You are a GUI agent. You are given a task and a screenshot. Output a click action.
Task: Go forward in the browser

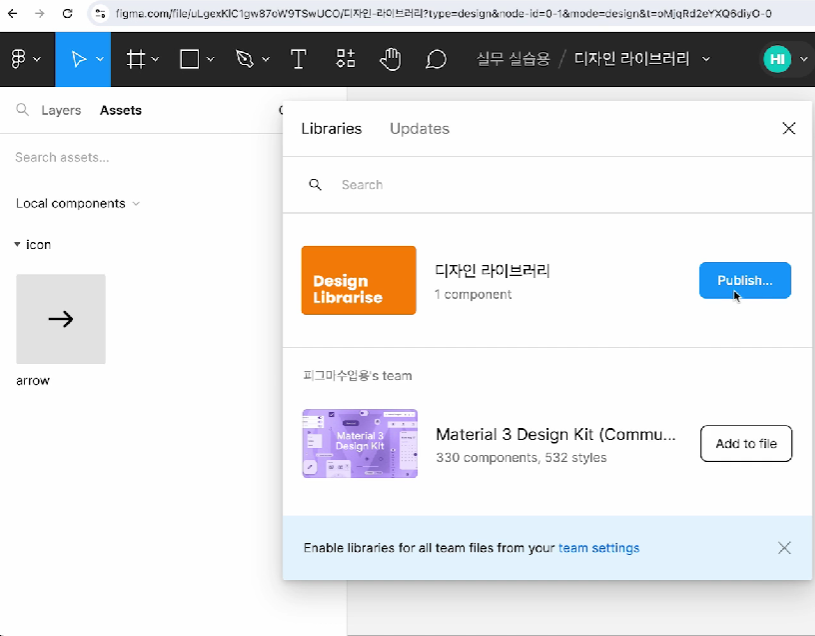coord(40,14)
